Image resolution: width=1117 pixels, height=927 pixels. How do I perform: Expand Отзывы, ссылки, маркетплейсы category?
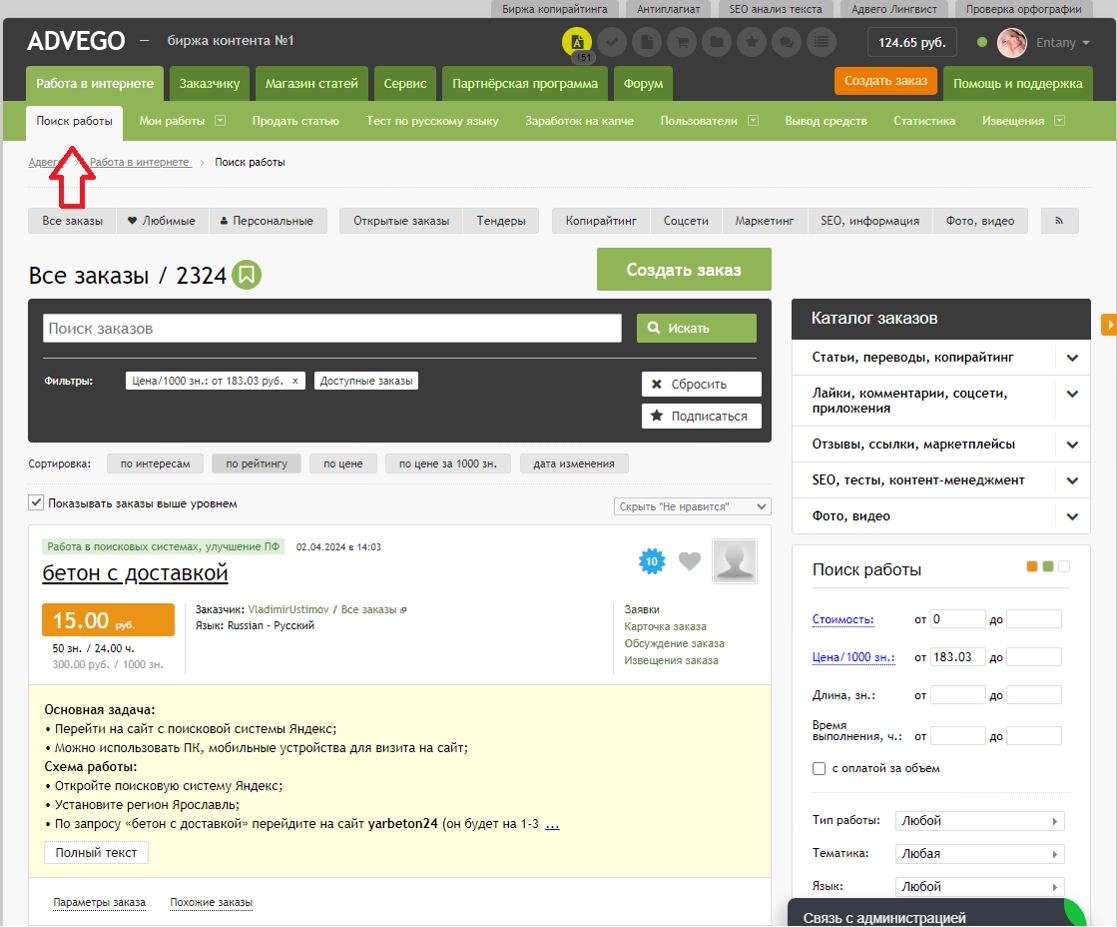point(1072,445)
